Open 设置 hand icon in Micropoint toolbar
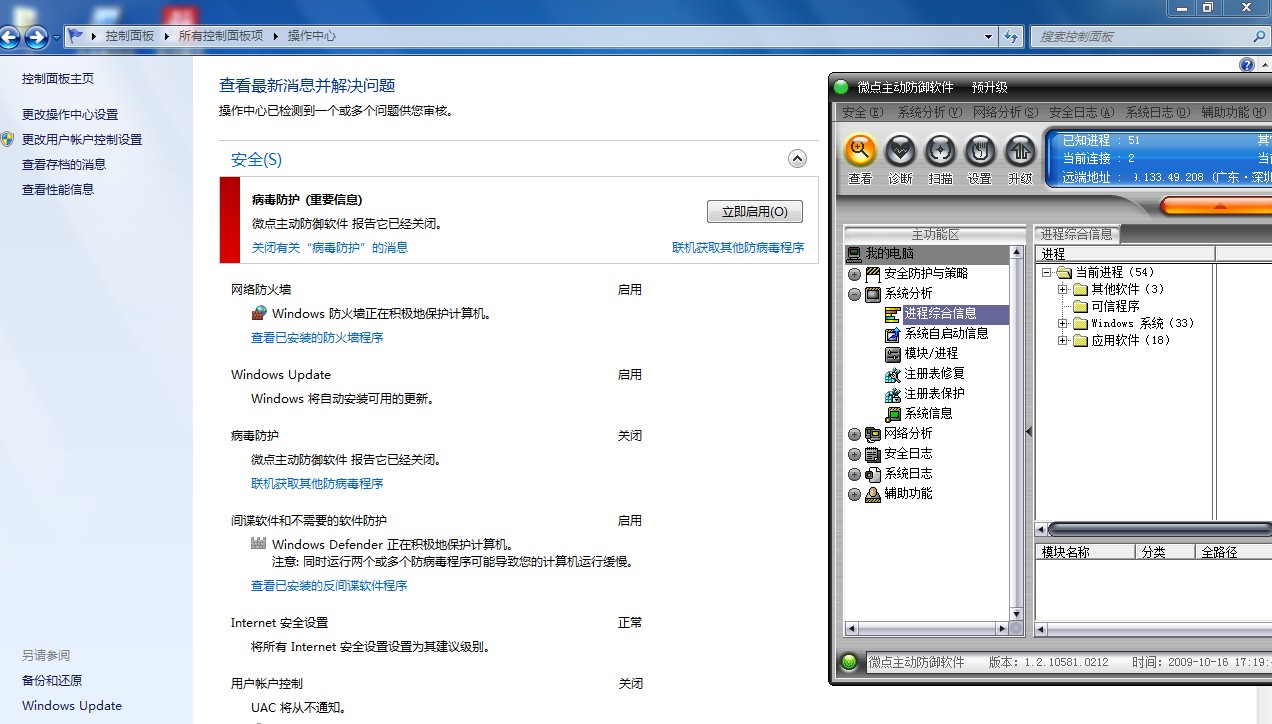1272x724 pixels. 980,151
